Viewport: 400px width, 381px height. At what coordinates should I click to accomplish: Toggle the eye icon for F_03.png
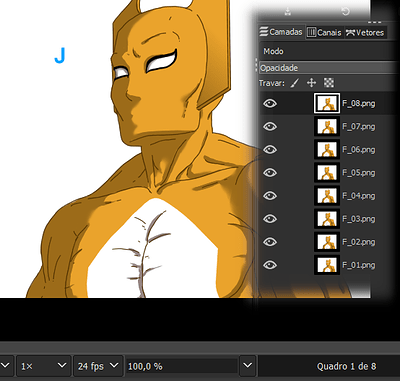(270, 219)
